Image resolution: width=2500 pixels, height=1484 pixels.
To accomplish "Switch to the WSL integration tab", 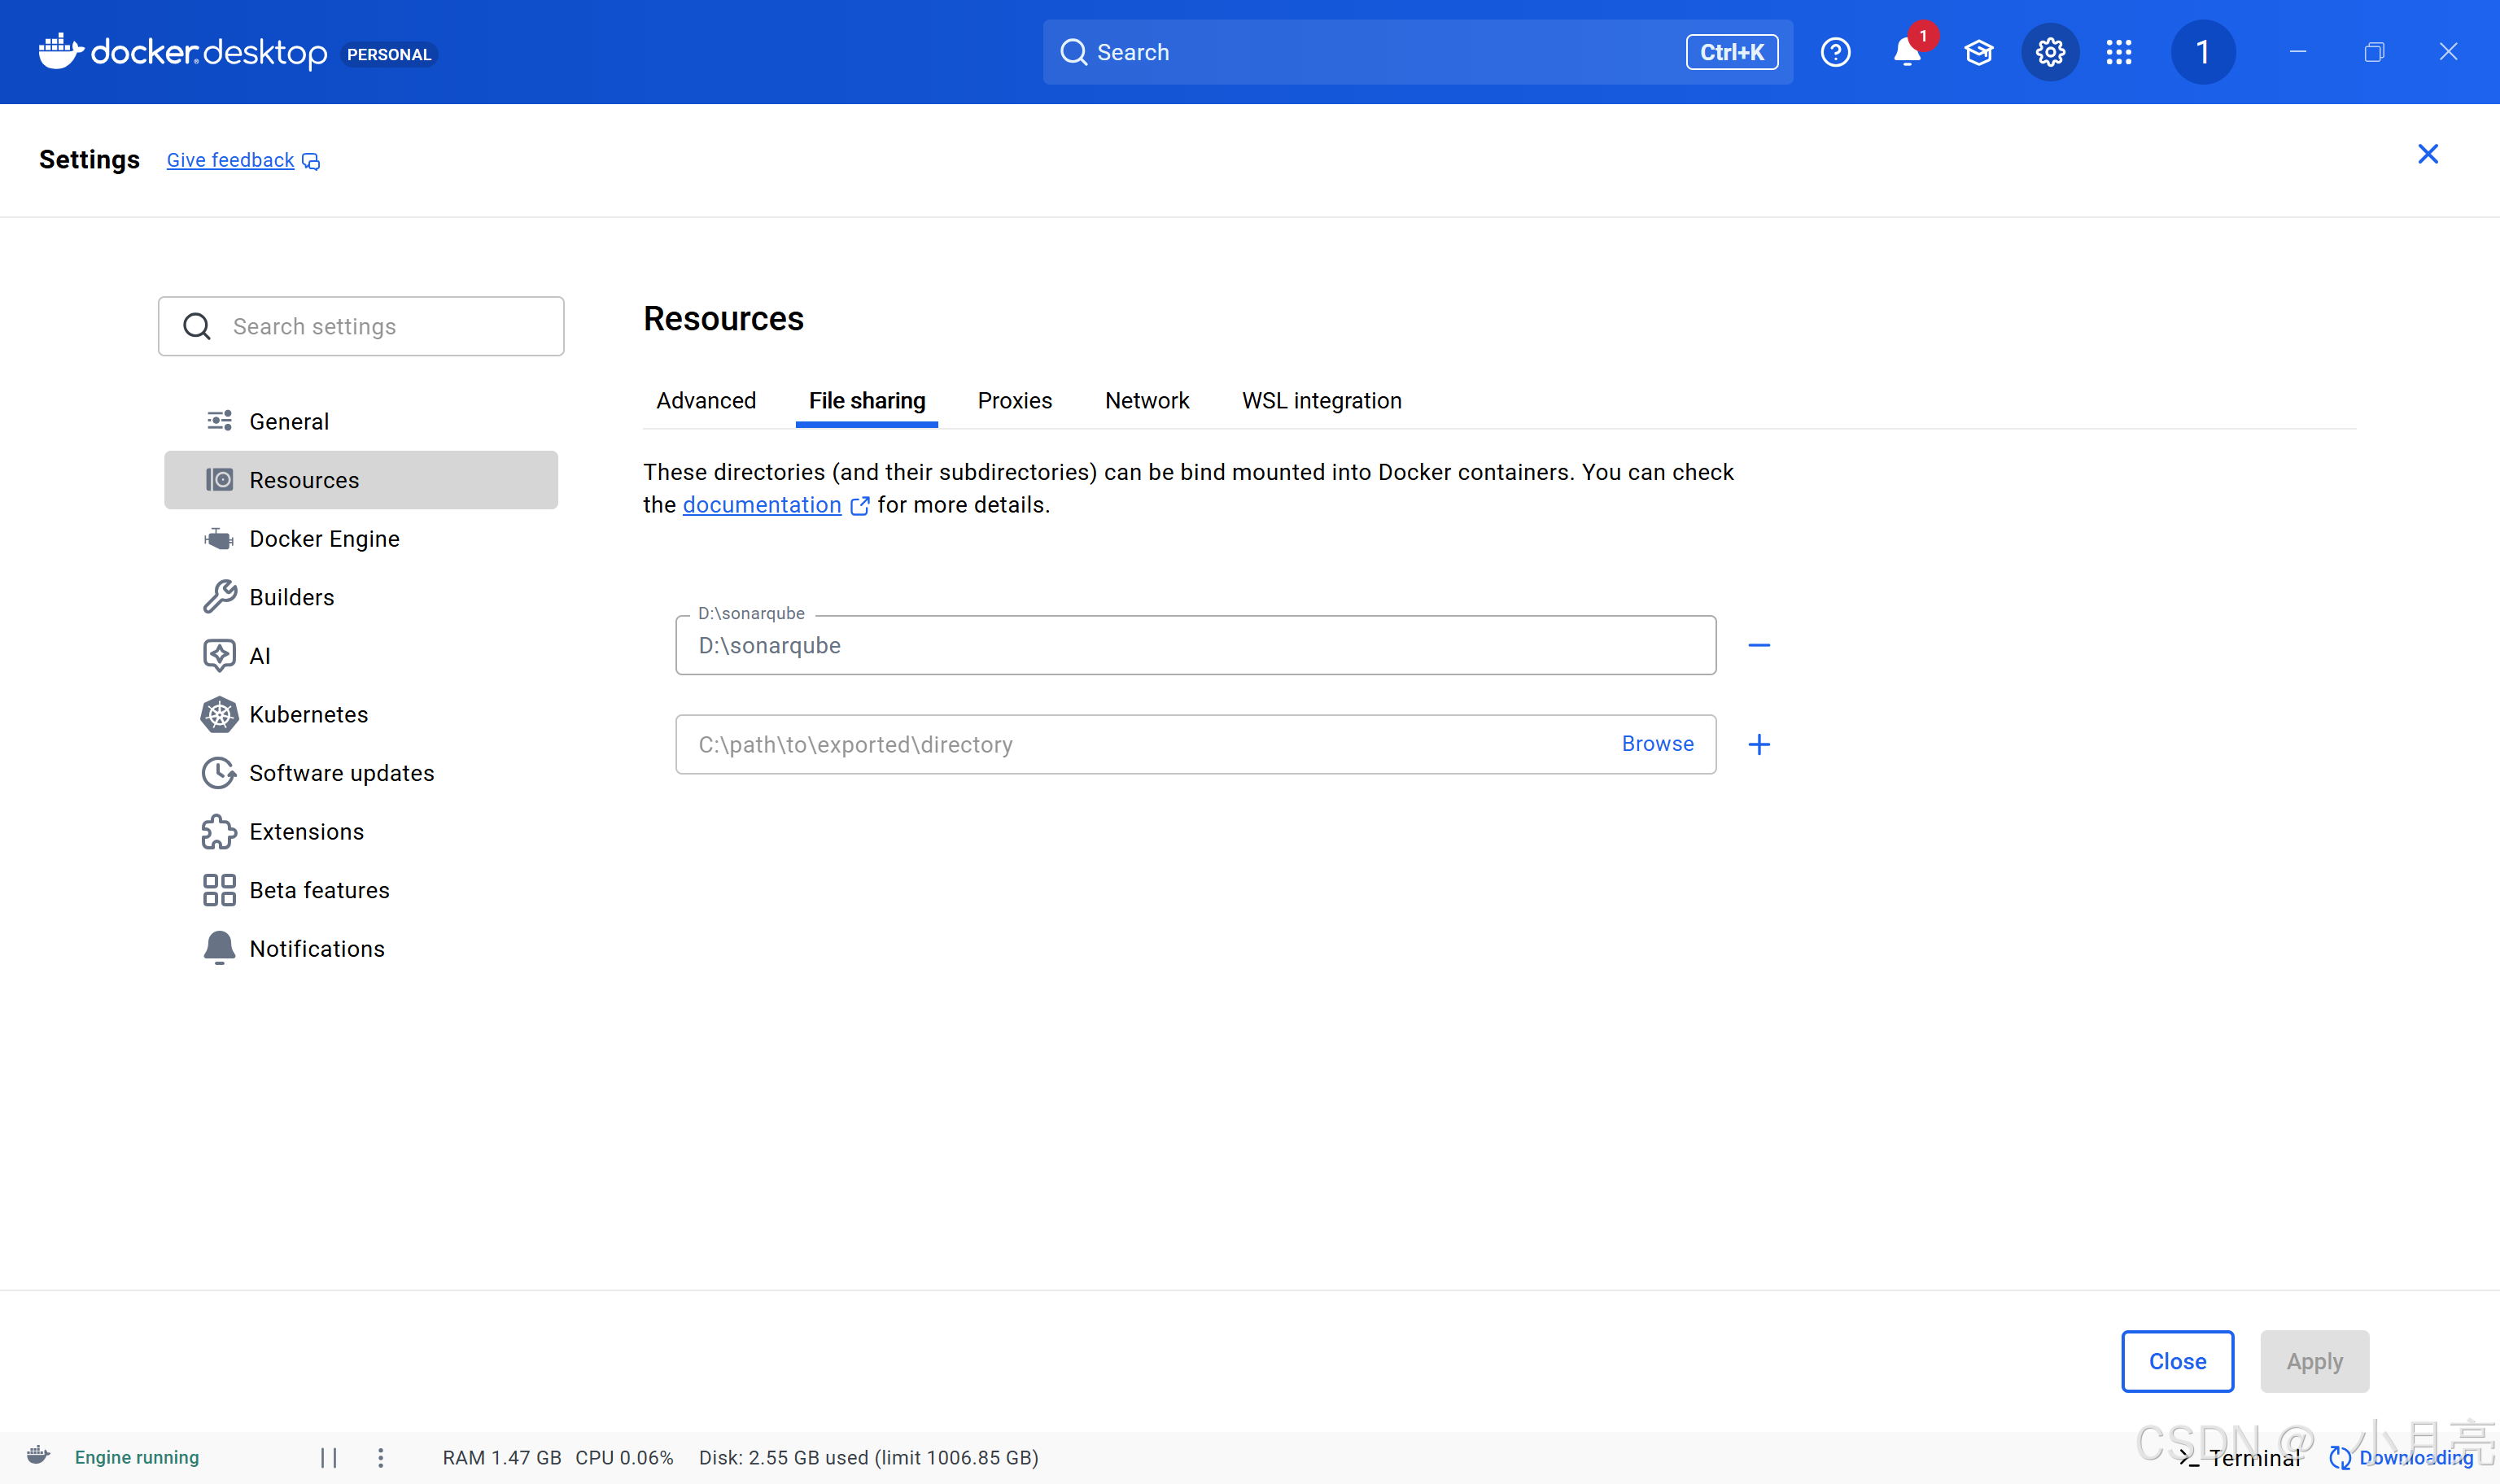I will (1322, 401).
